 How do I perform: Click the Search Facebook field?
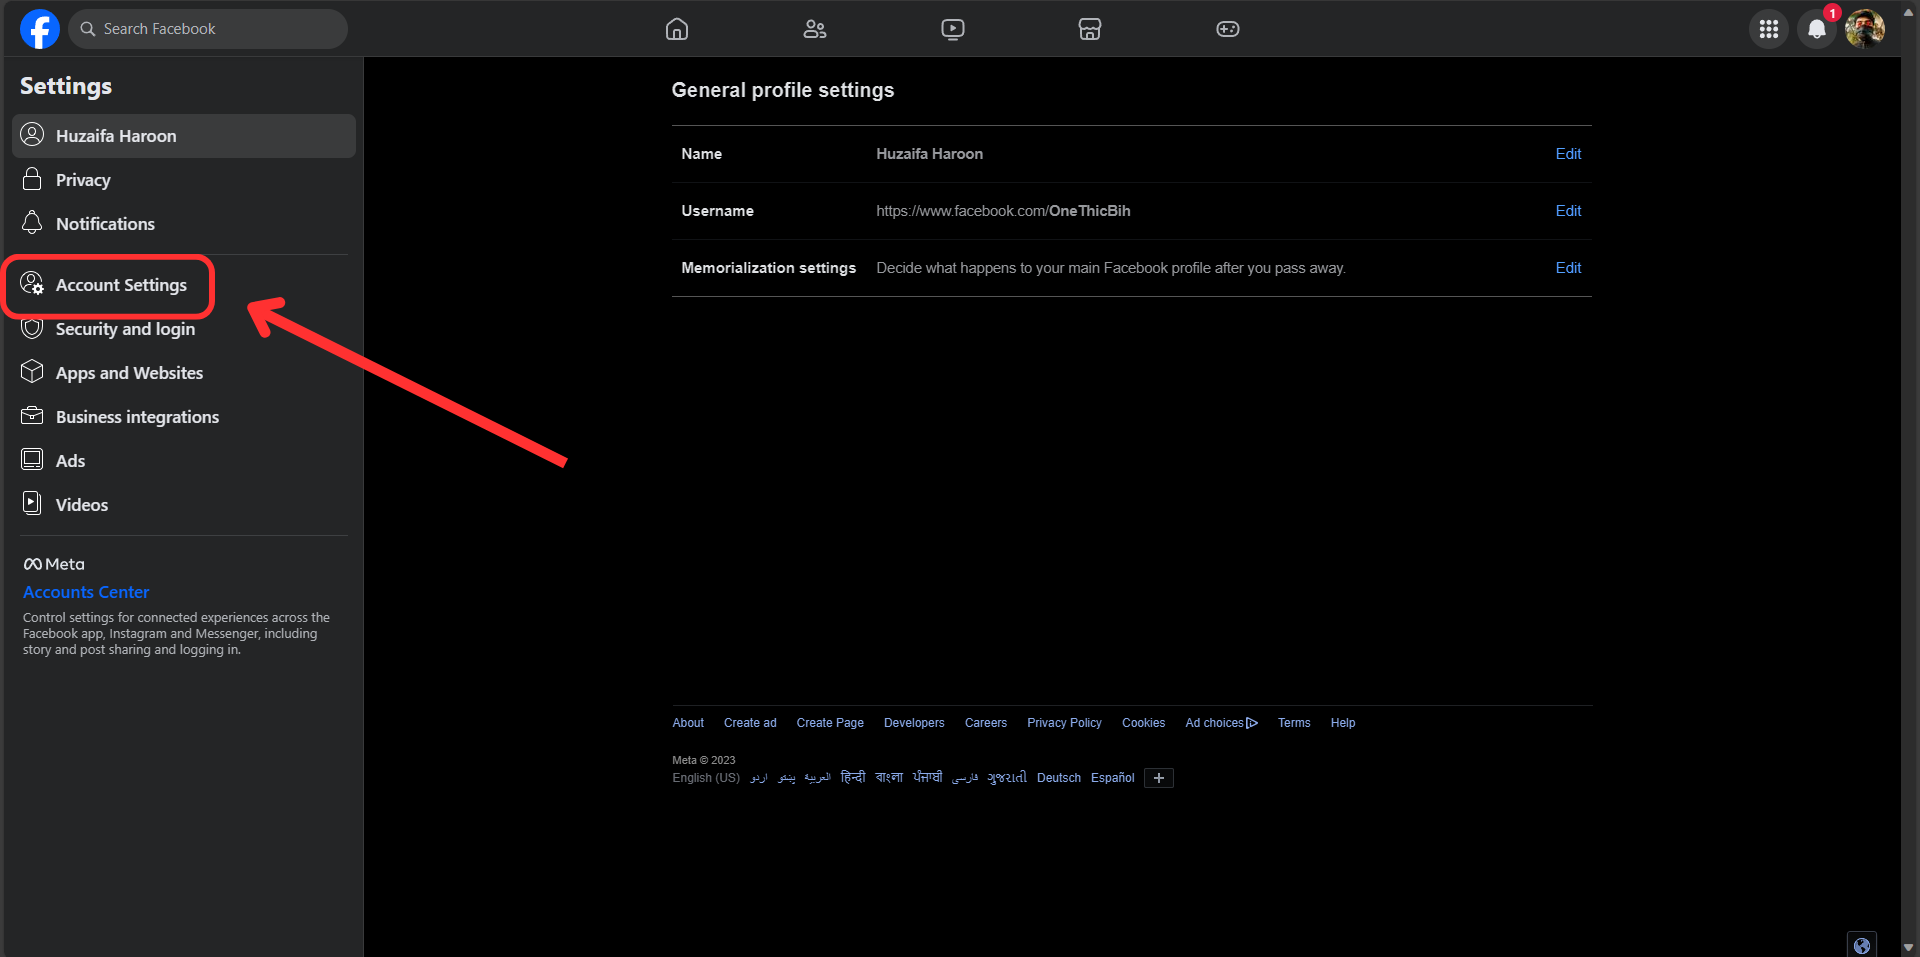point(208,29)
